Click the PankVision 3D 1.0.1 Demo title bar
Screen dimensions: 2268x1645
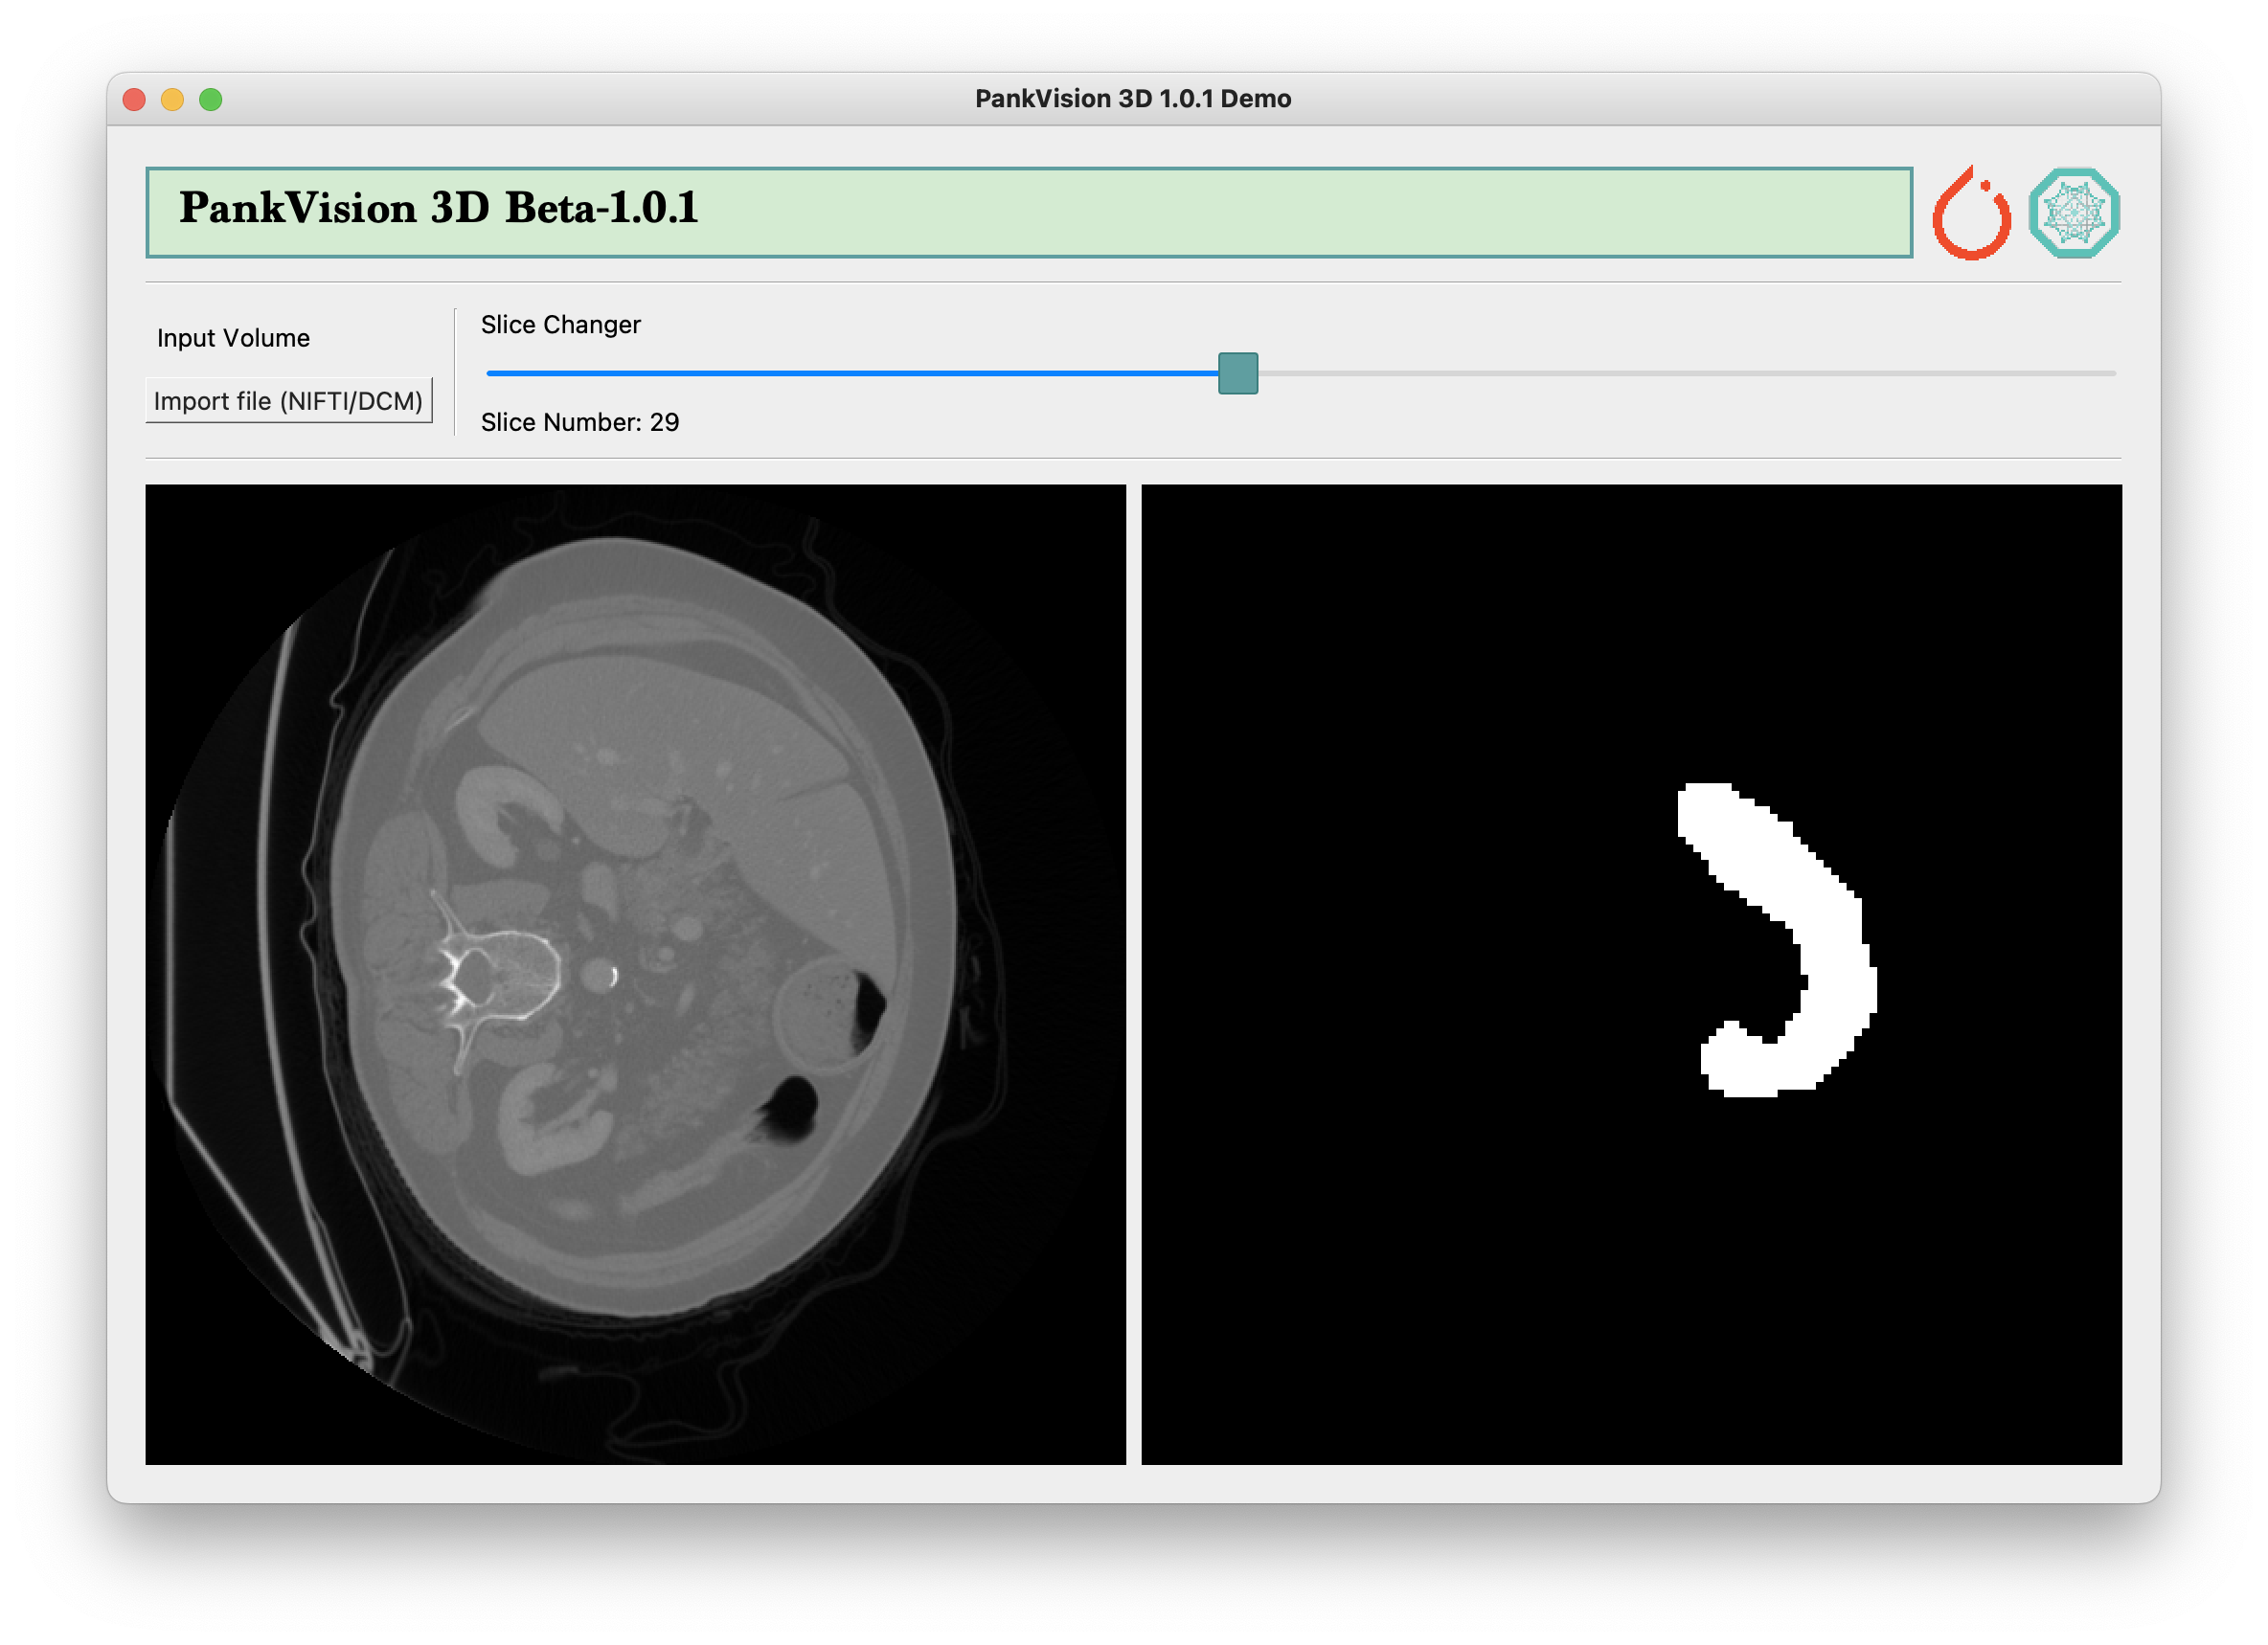1132,99
